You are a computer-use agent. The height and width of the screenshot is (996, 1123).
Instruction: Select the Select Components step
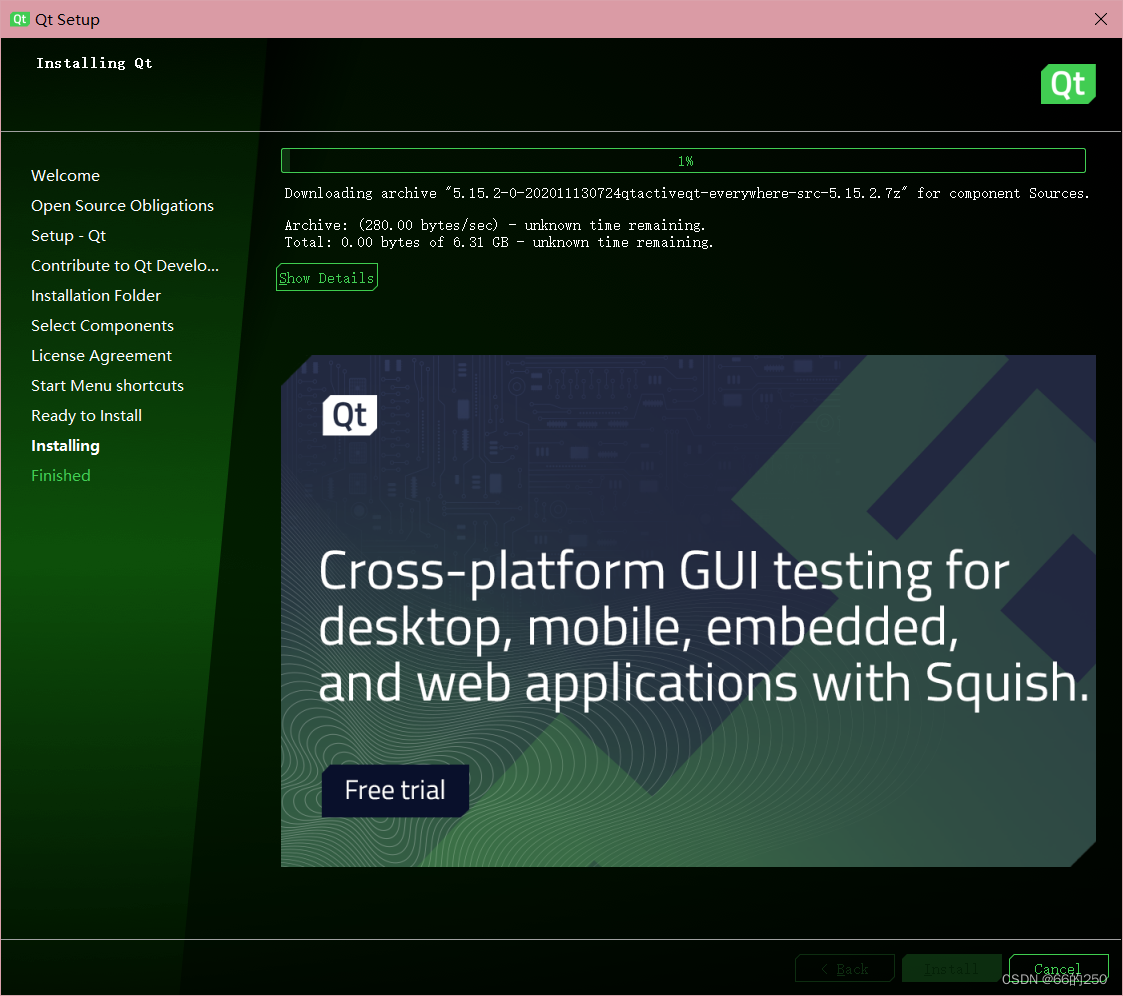[102, 326]
